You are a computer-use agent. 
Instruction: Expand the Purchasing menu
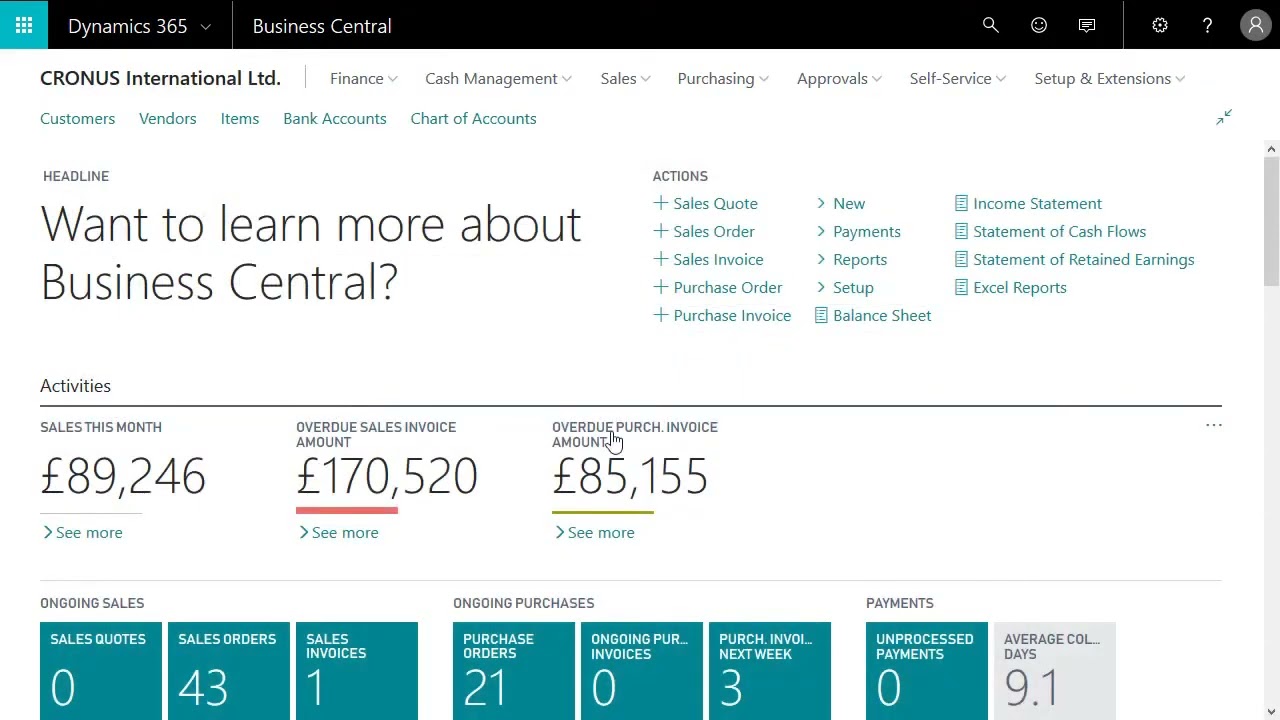point(722,78)
